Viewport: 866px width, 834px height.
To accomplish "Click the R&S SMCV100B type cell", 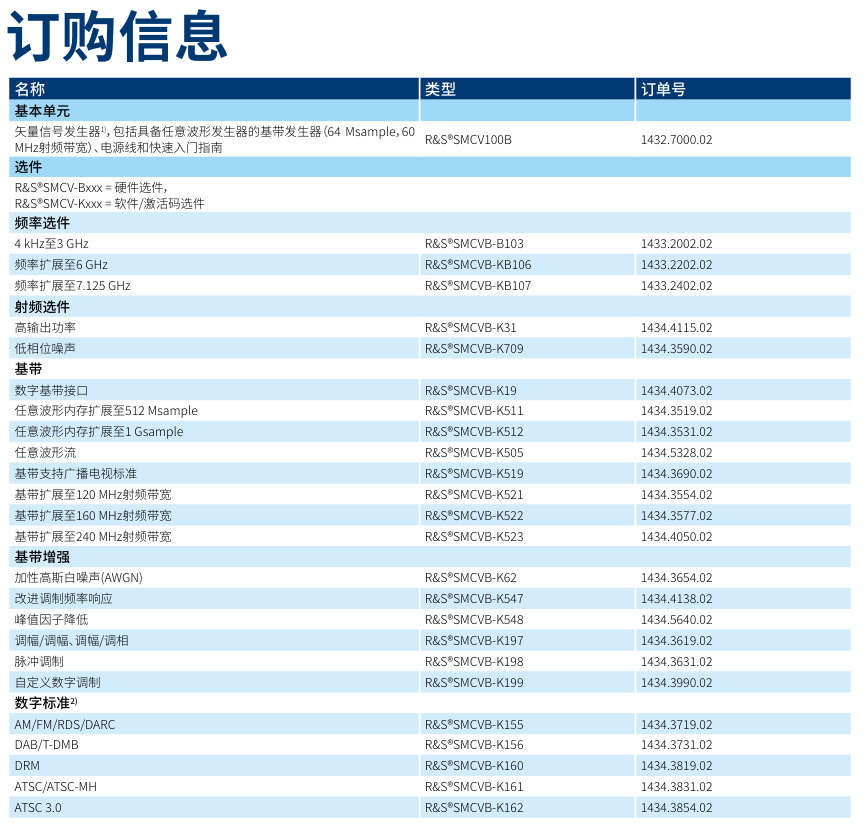I will tap(468, 139).
